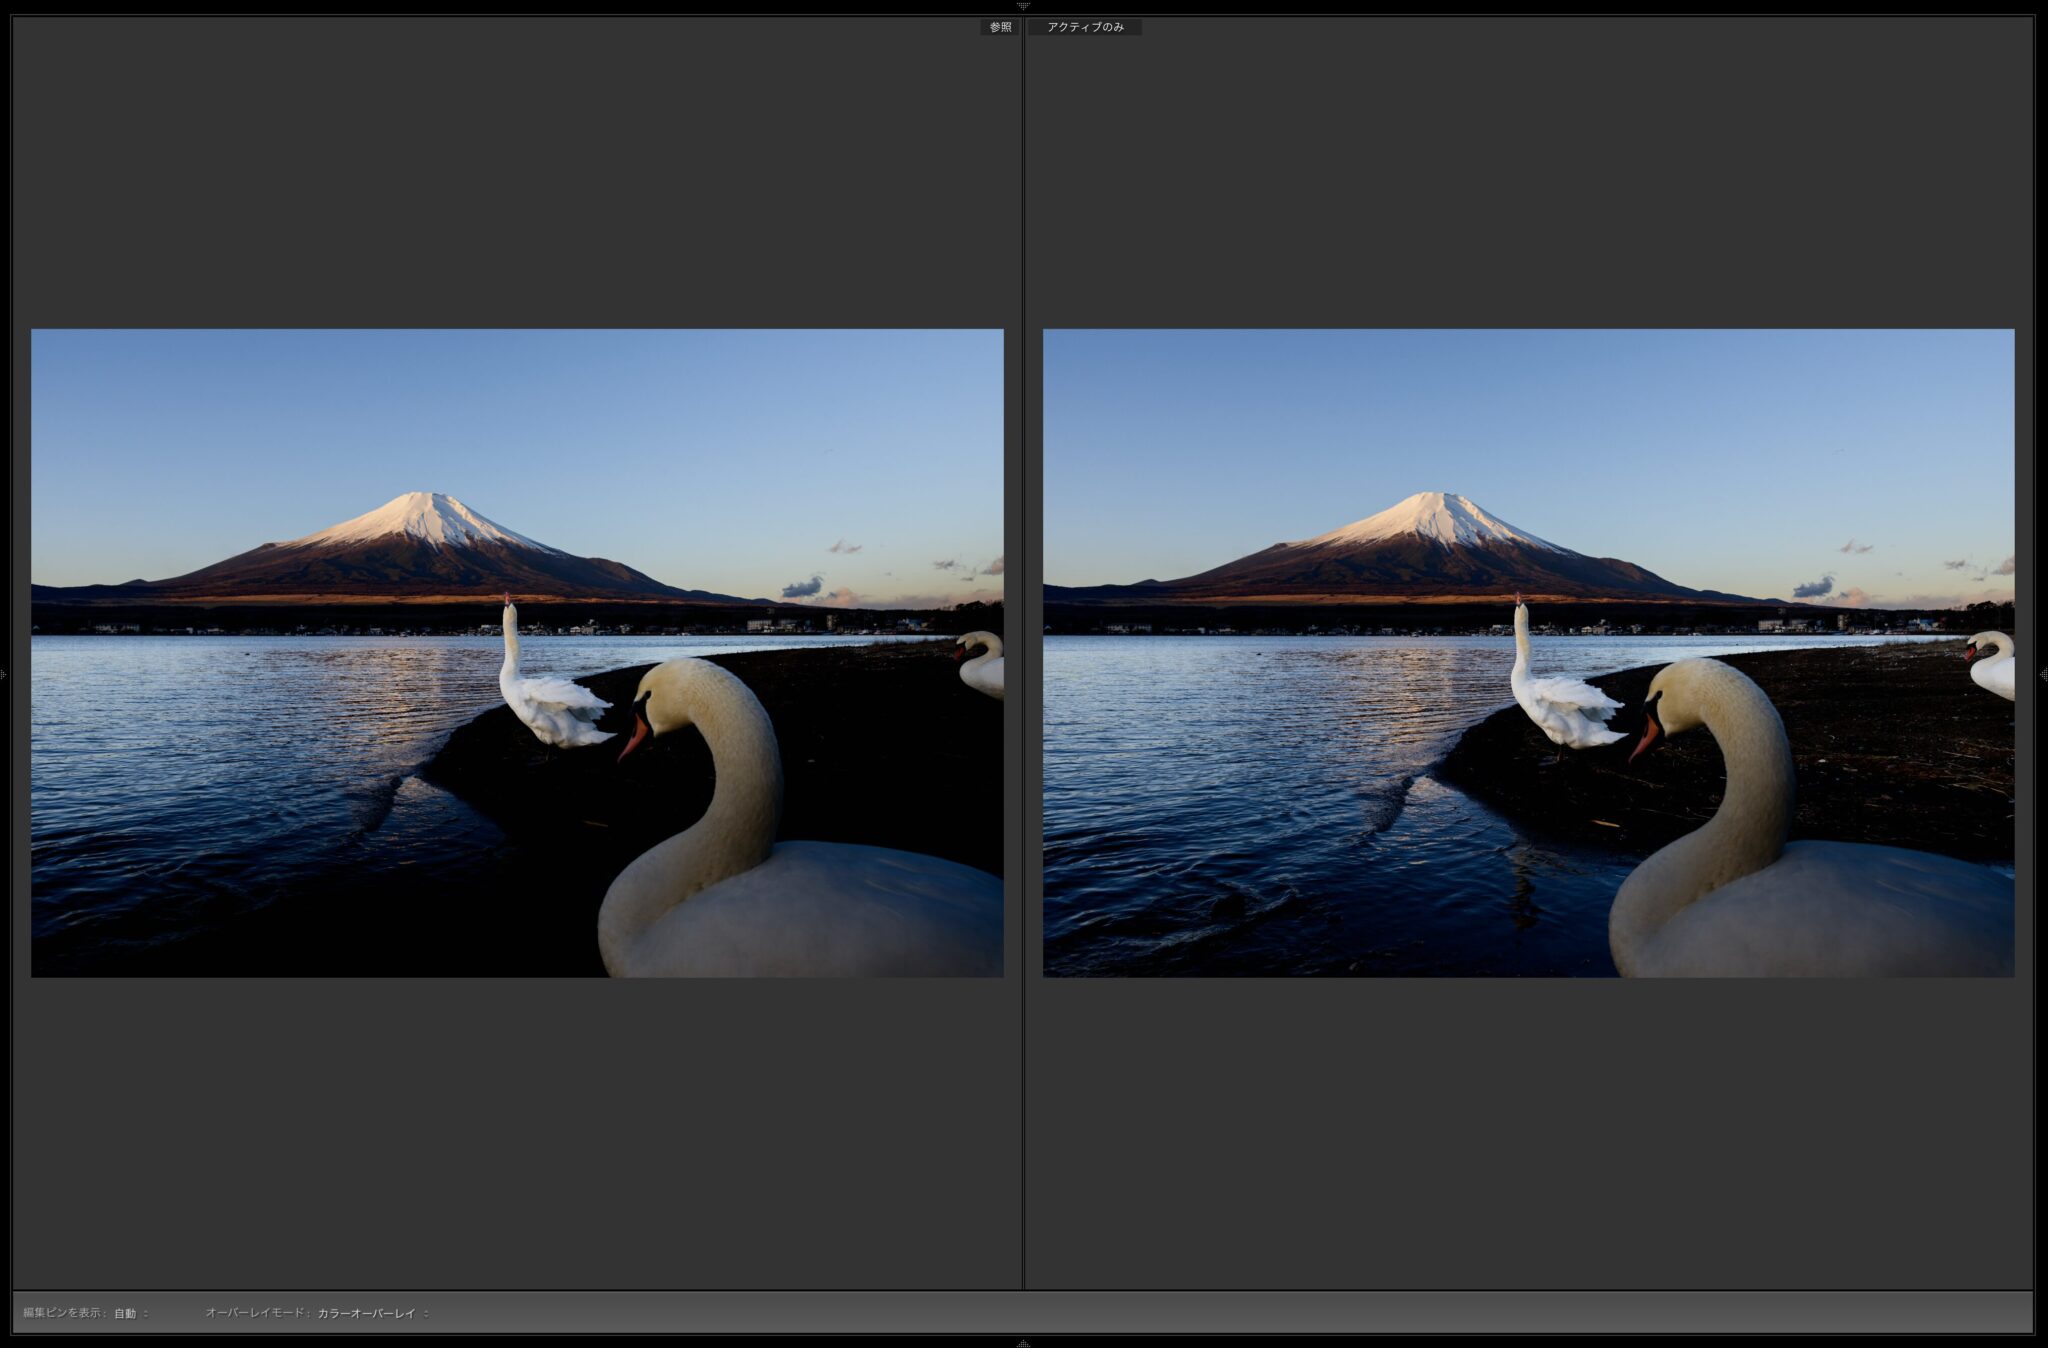The height and width of the screenshot is (1348, 2048).
Task: Click the 参照 reference view label
Action: (x=1000, y=27)
